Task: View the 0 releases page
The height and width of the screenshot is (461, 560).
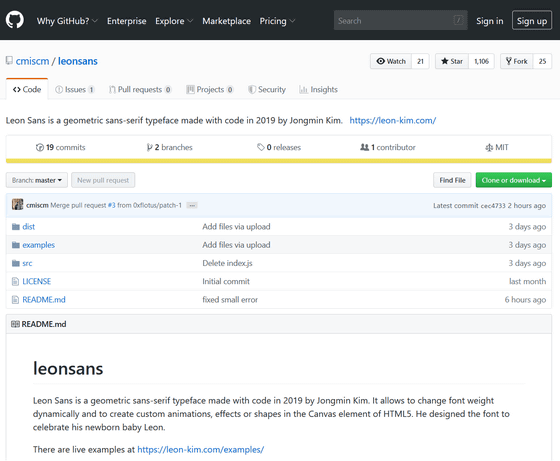Action: click(x=279, y=147)
